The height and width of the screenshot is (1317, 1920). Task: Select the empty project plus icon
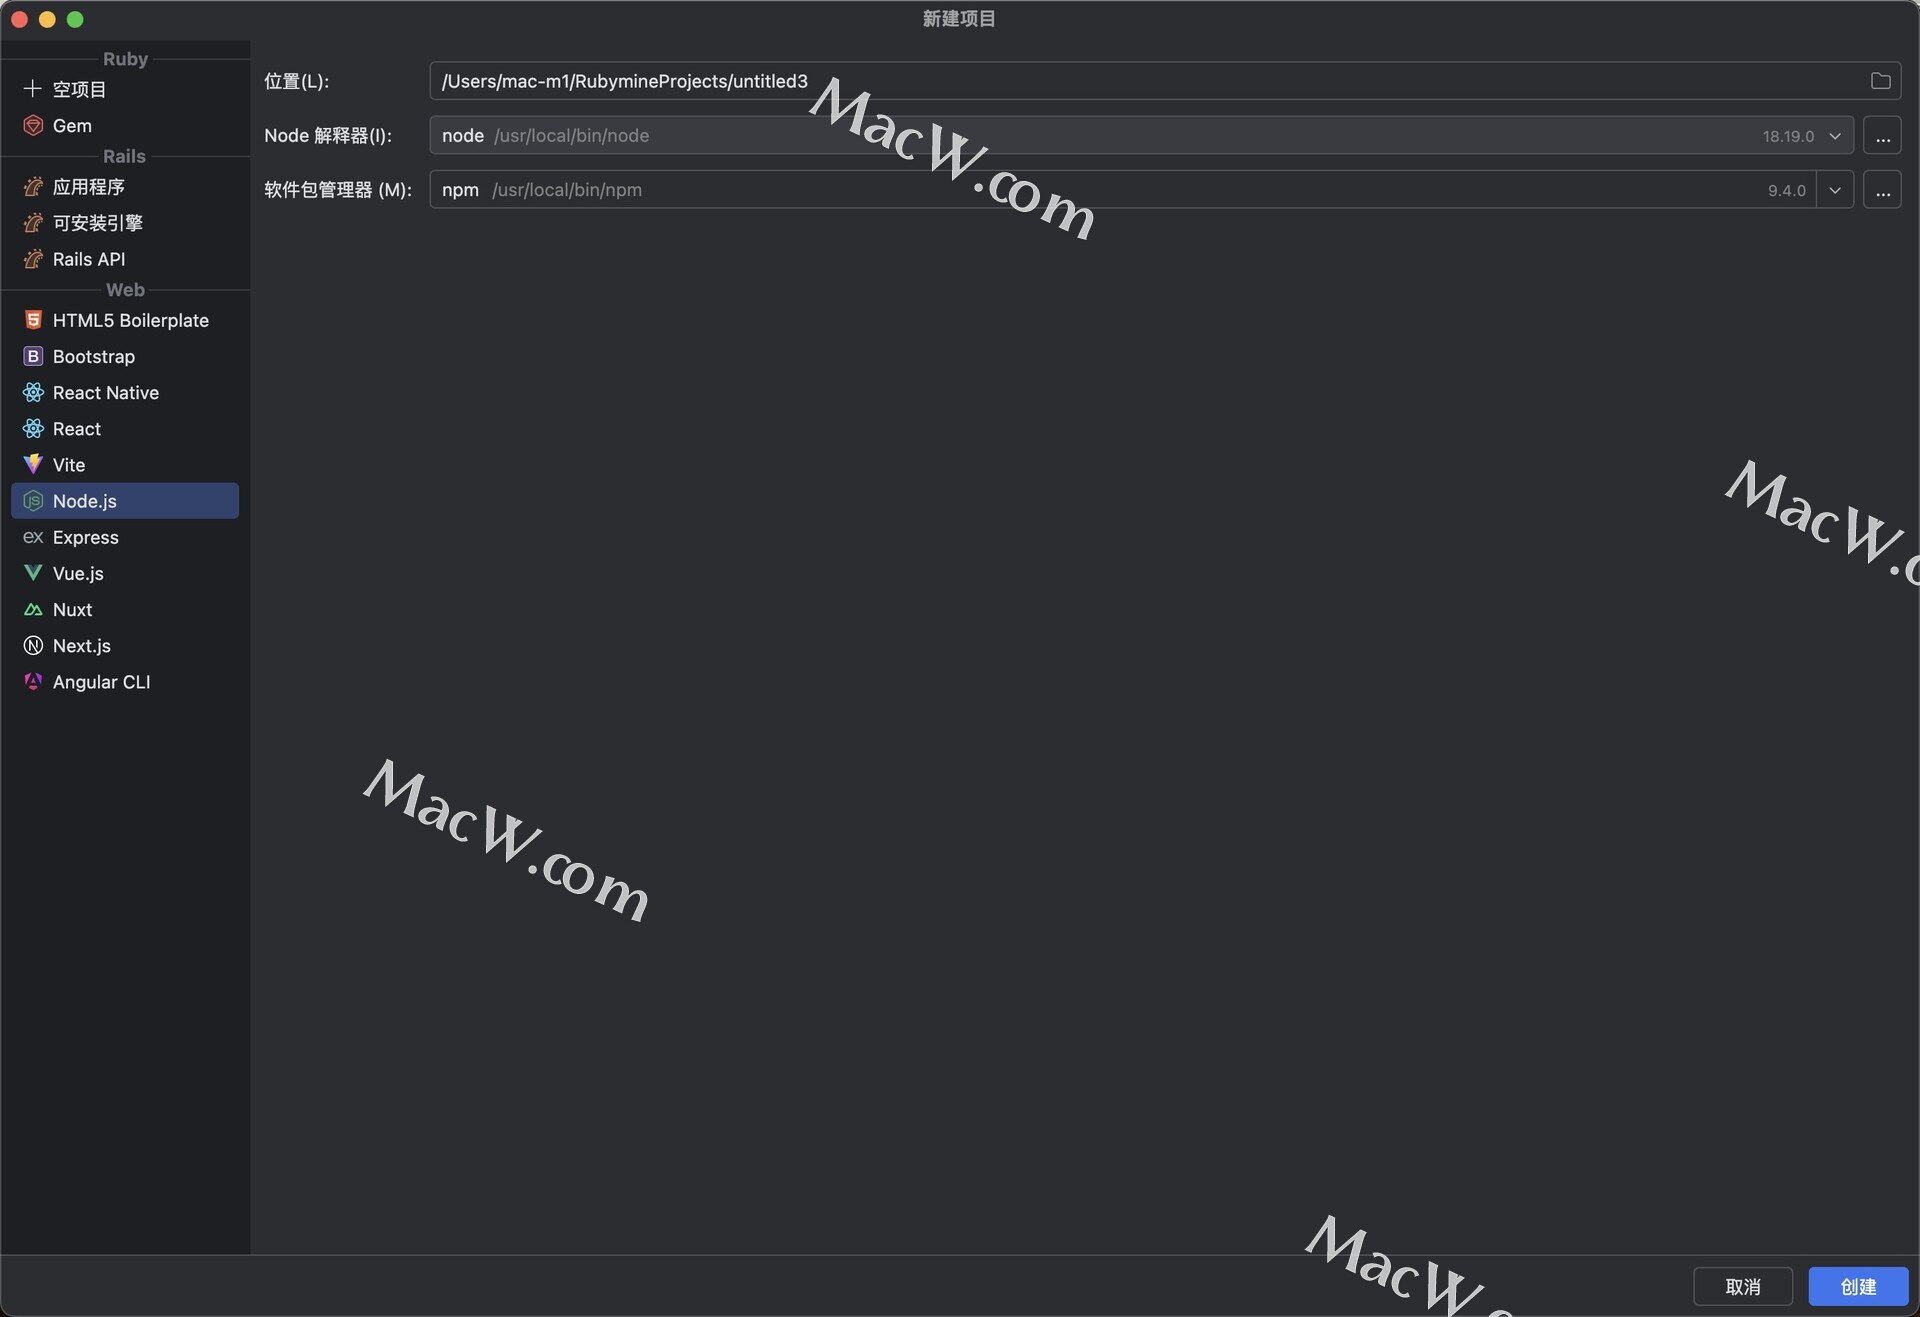click(33, 89)
